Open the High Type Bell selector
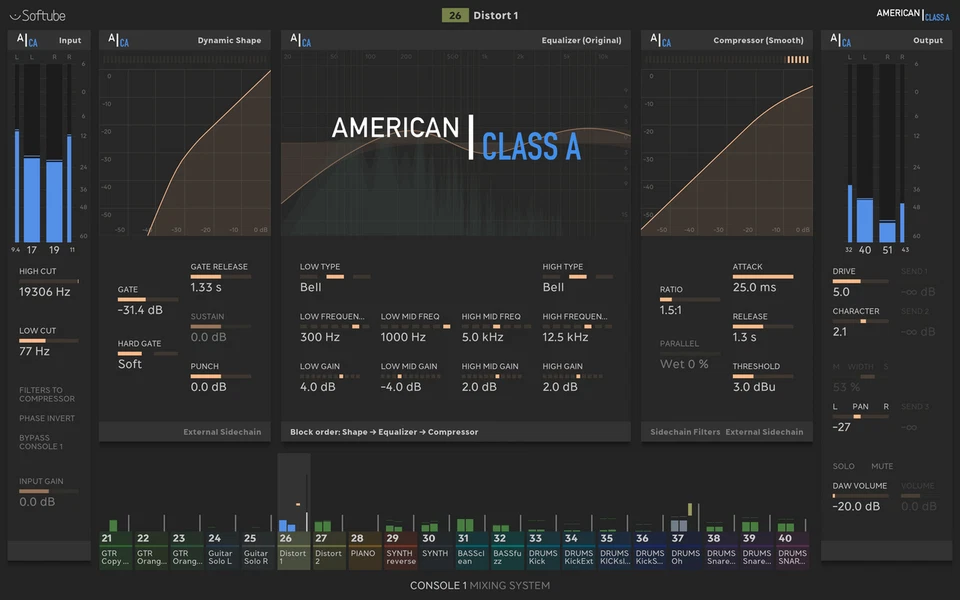 (554, 287)
